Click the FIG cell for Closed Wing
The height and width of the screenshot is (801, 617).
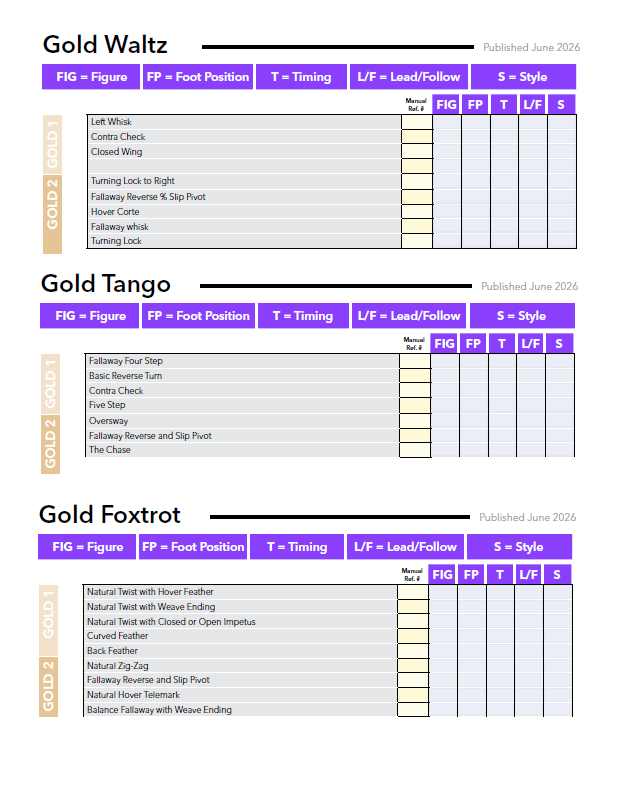447,152
